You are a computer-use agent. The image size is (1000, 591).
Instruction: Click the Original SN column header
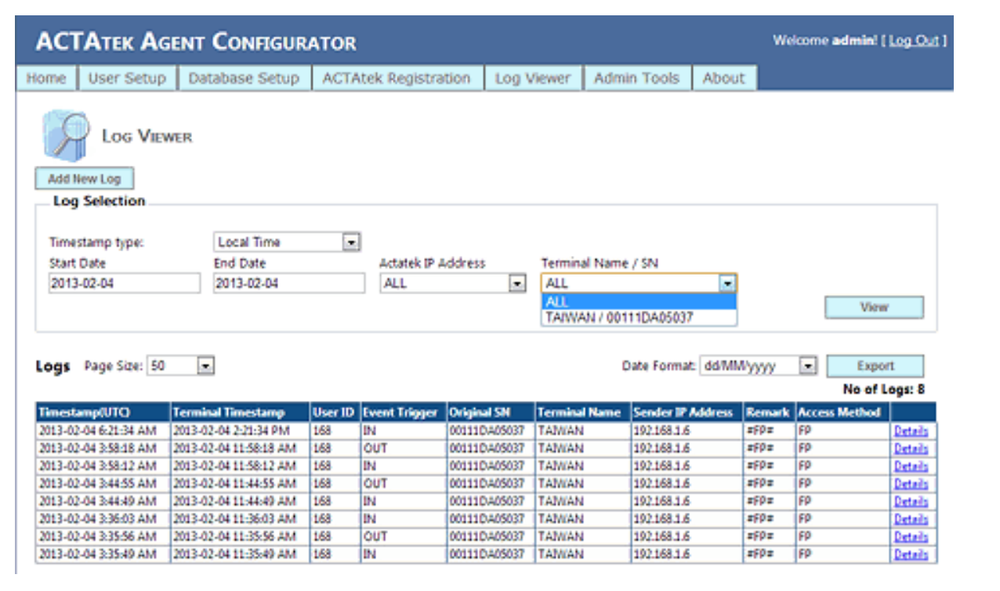tap(490, 412)
